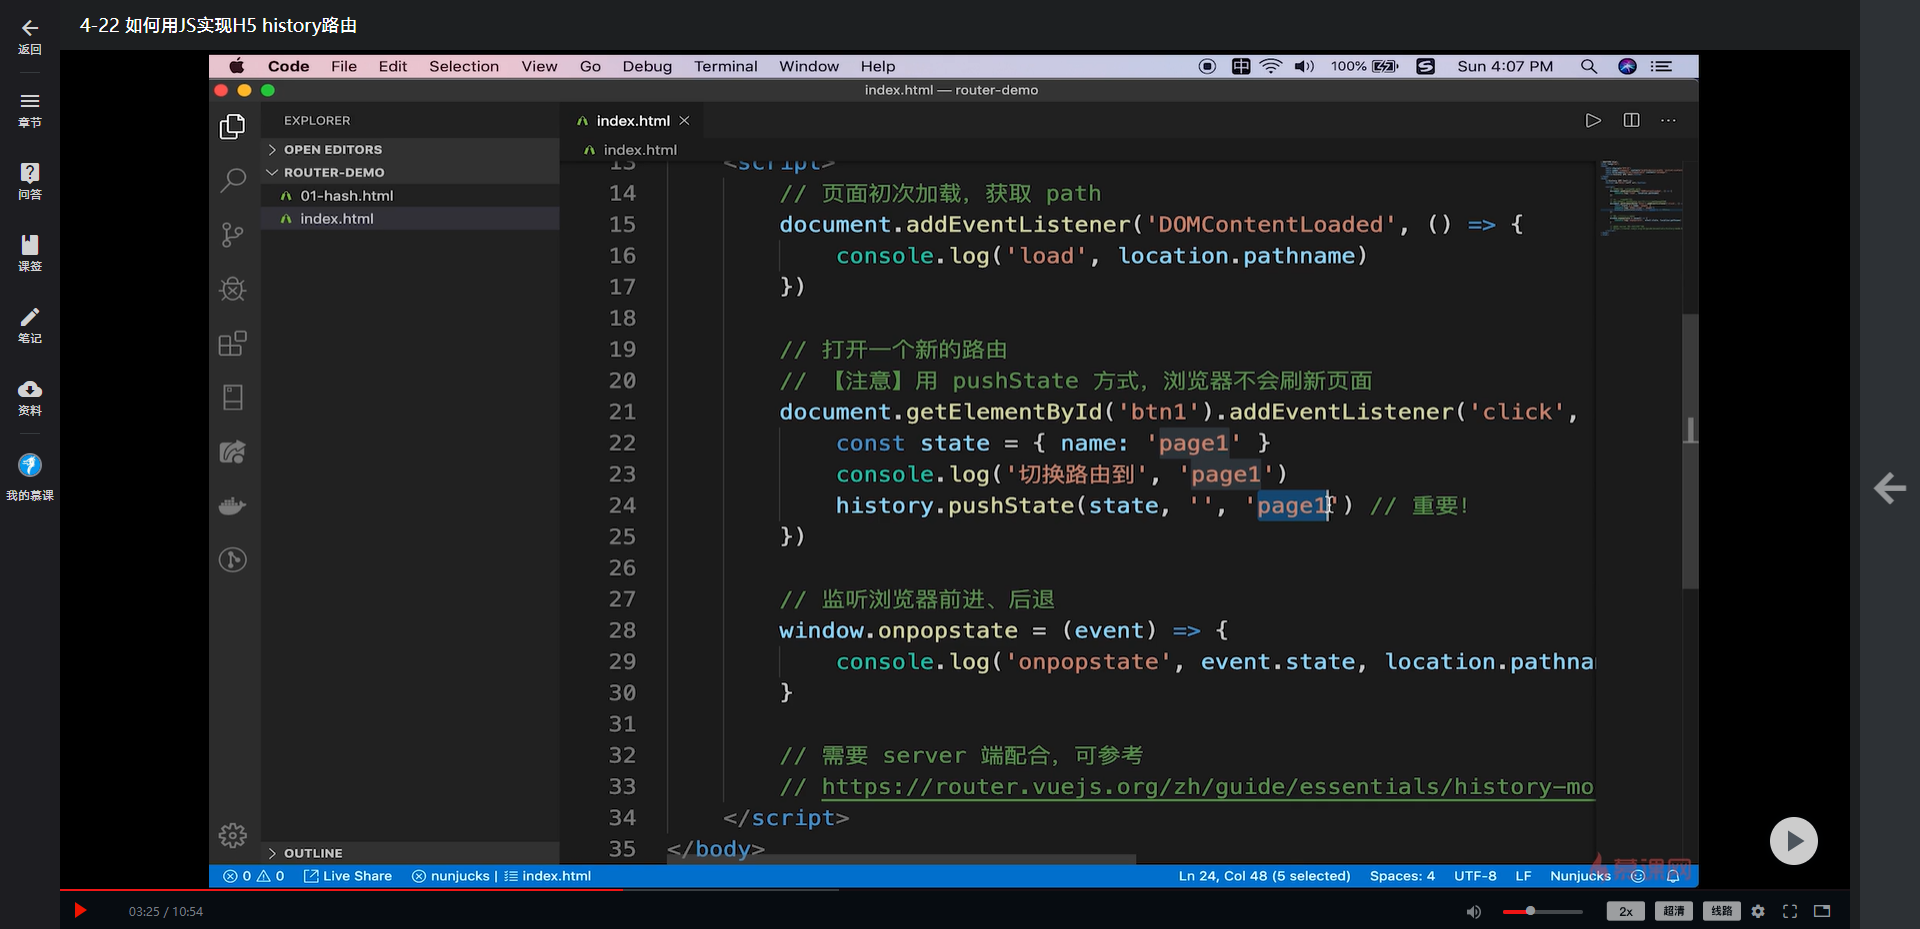The width and height of the screenshot is (1920, 929).
Task: Open the Code menu in macOS menu bar
Action: [x=288, y=66]
